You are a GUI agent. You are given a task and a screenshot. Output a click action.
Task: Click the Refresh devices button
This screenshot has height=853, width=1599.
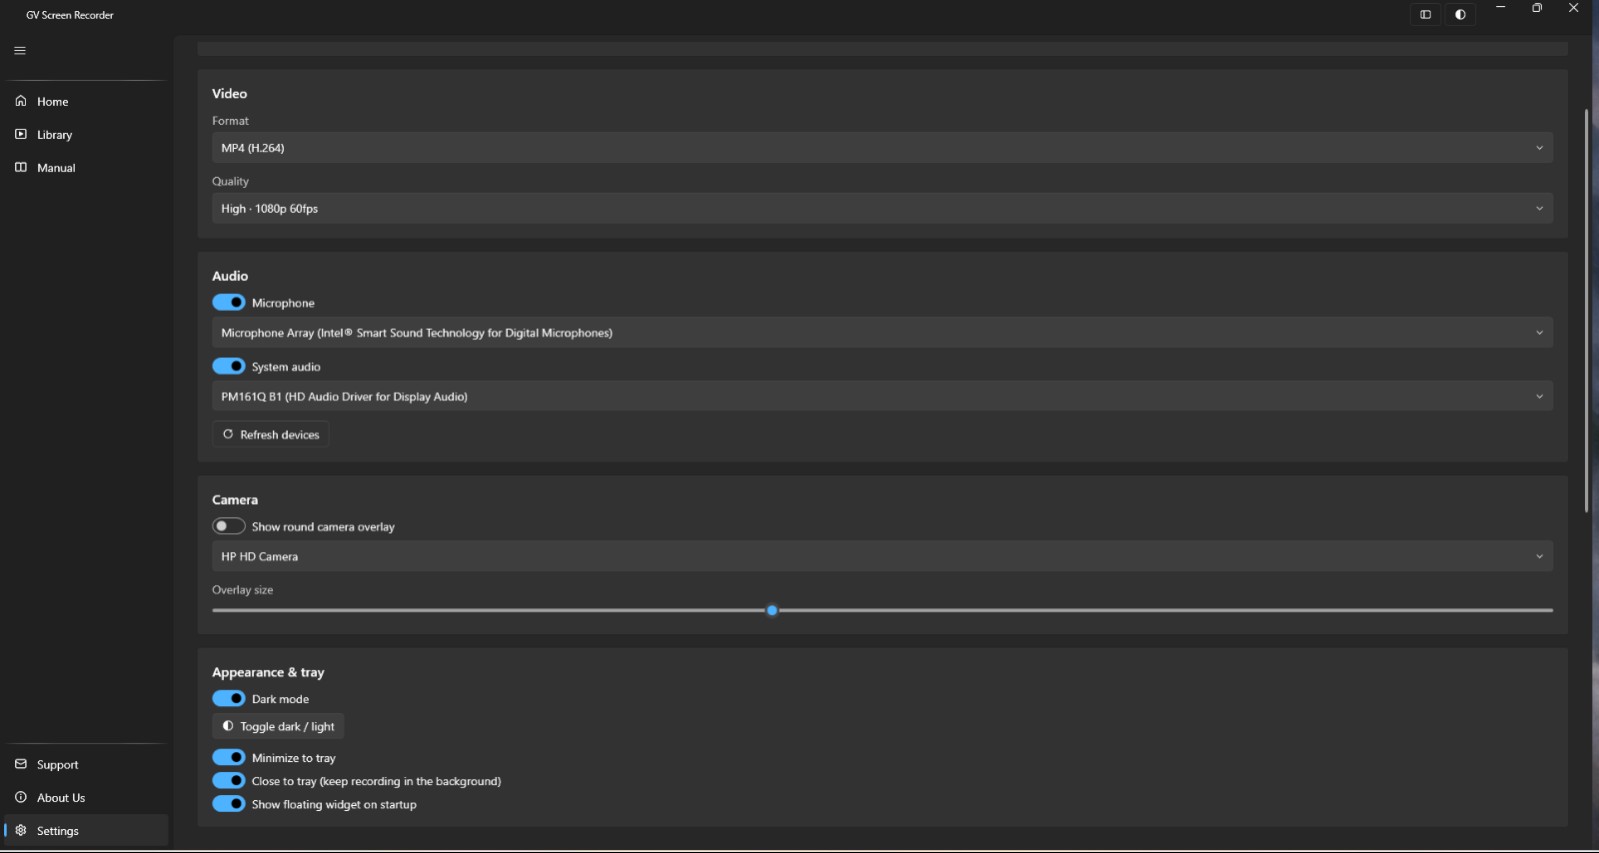[x=271, y=434]
